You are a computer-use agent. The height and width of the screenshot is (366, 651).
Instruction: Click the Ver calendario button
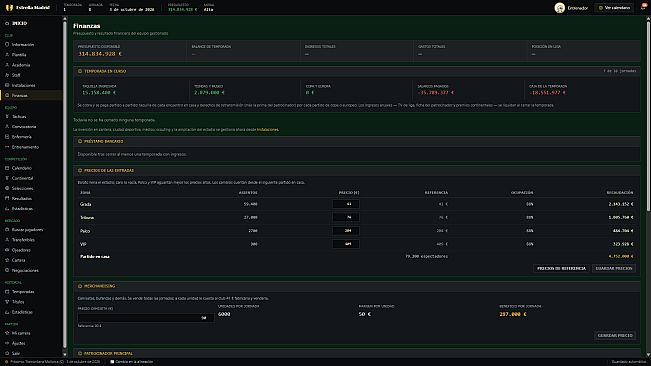[614, 8]
